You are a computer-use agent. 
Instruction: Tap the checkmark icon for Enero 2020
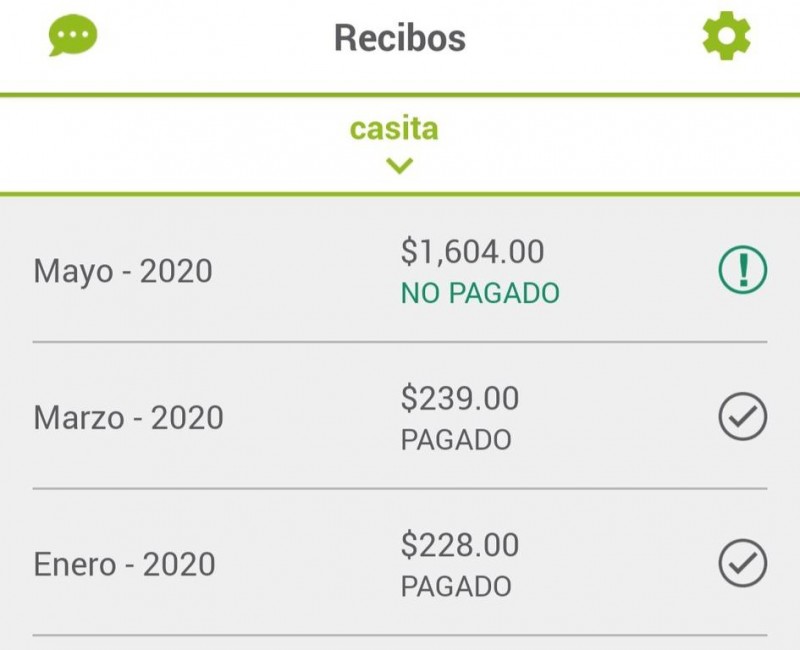pyautogui.click(x=743, y=563)
